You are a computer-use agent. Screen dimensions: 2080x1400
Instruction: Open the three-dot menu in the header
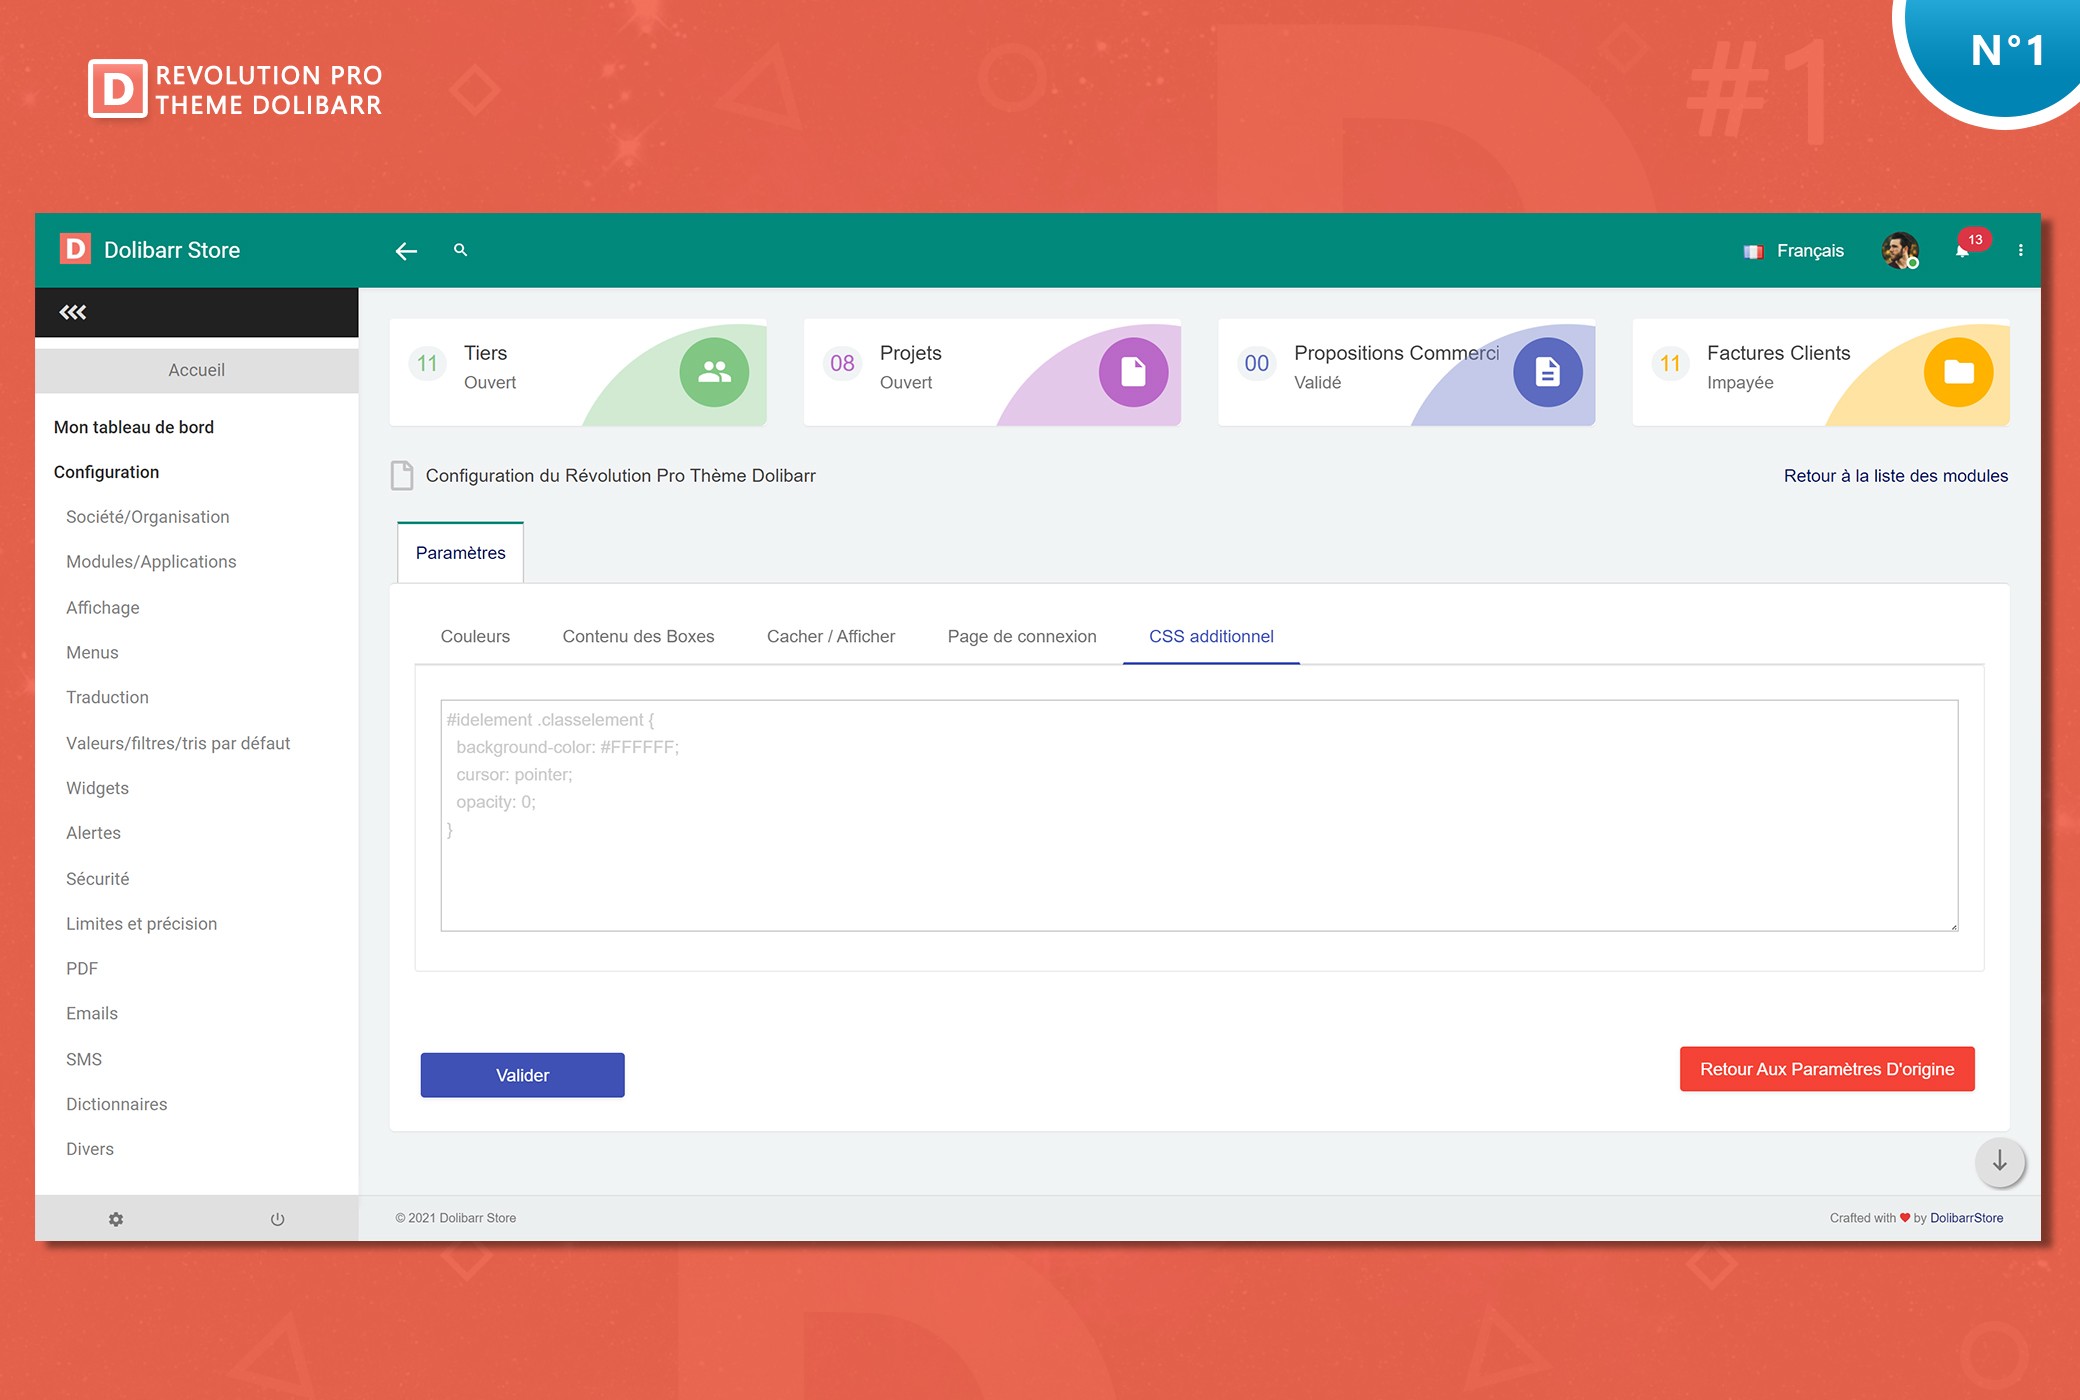click(x=2020, y=250)
